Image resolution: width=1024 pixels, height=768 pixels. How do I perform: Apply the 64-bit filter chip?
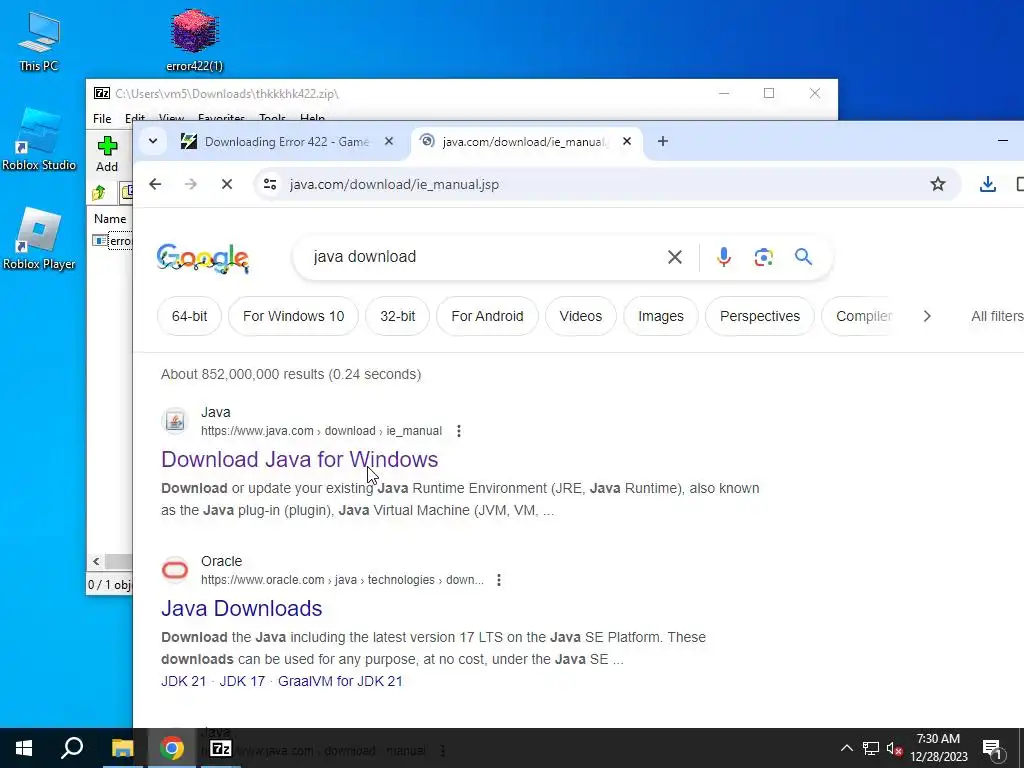point(189,316)
